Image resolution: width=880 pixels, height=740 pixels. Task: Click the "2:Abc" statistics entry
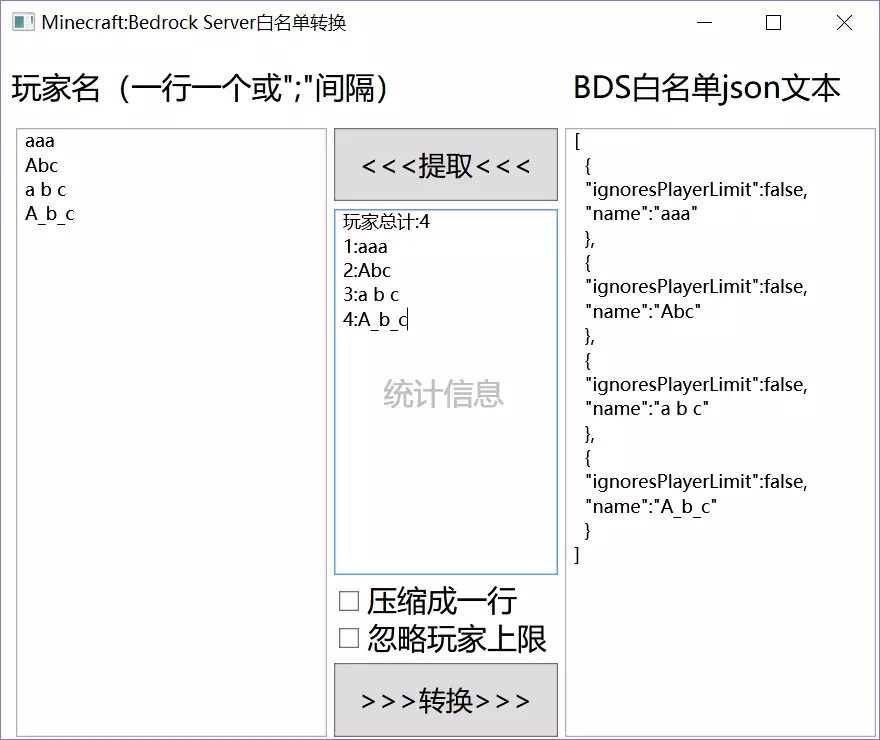[367, 270]
